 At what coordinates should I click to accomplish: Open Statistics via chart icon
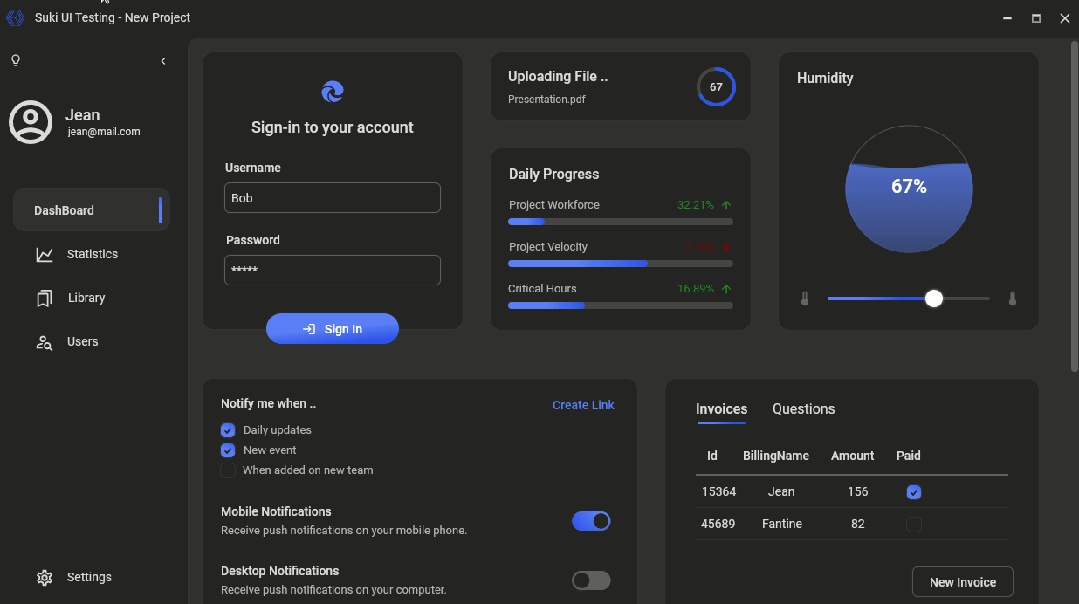click(45, 255)
